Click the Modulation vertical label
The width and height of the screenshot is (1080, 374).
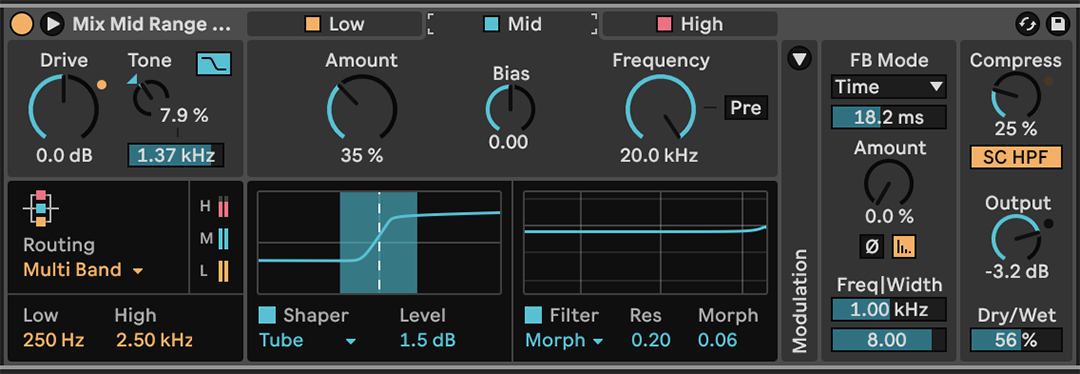799,301
